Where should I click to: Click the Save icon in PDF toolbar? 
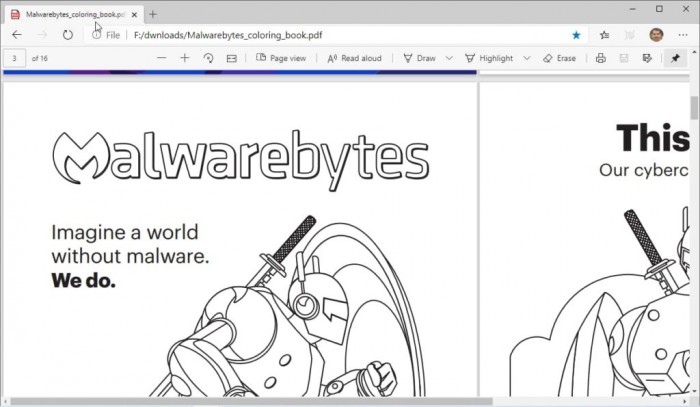[624, 58]
